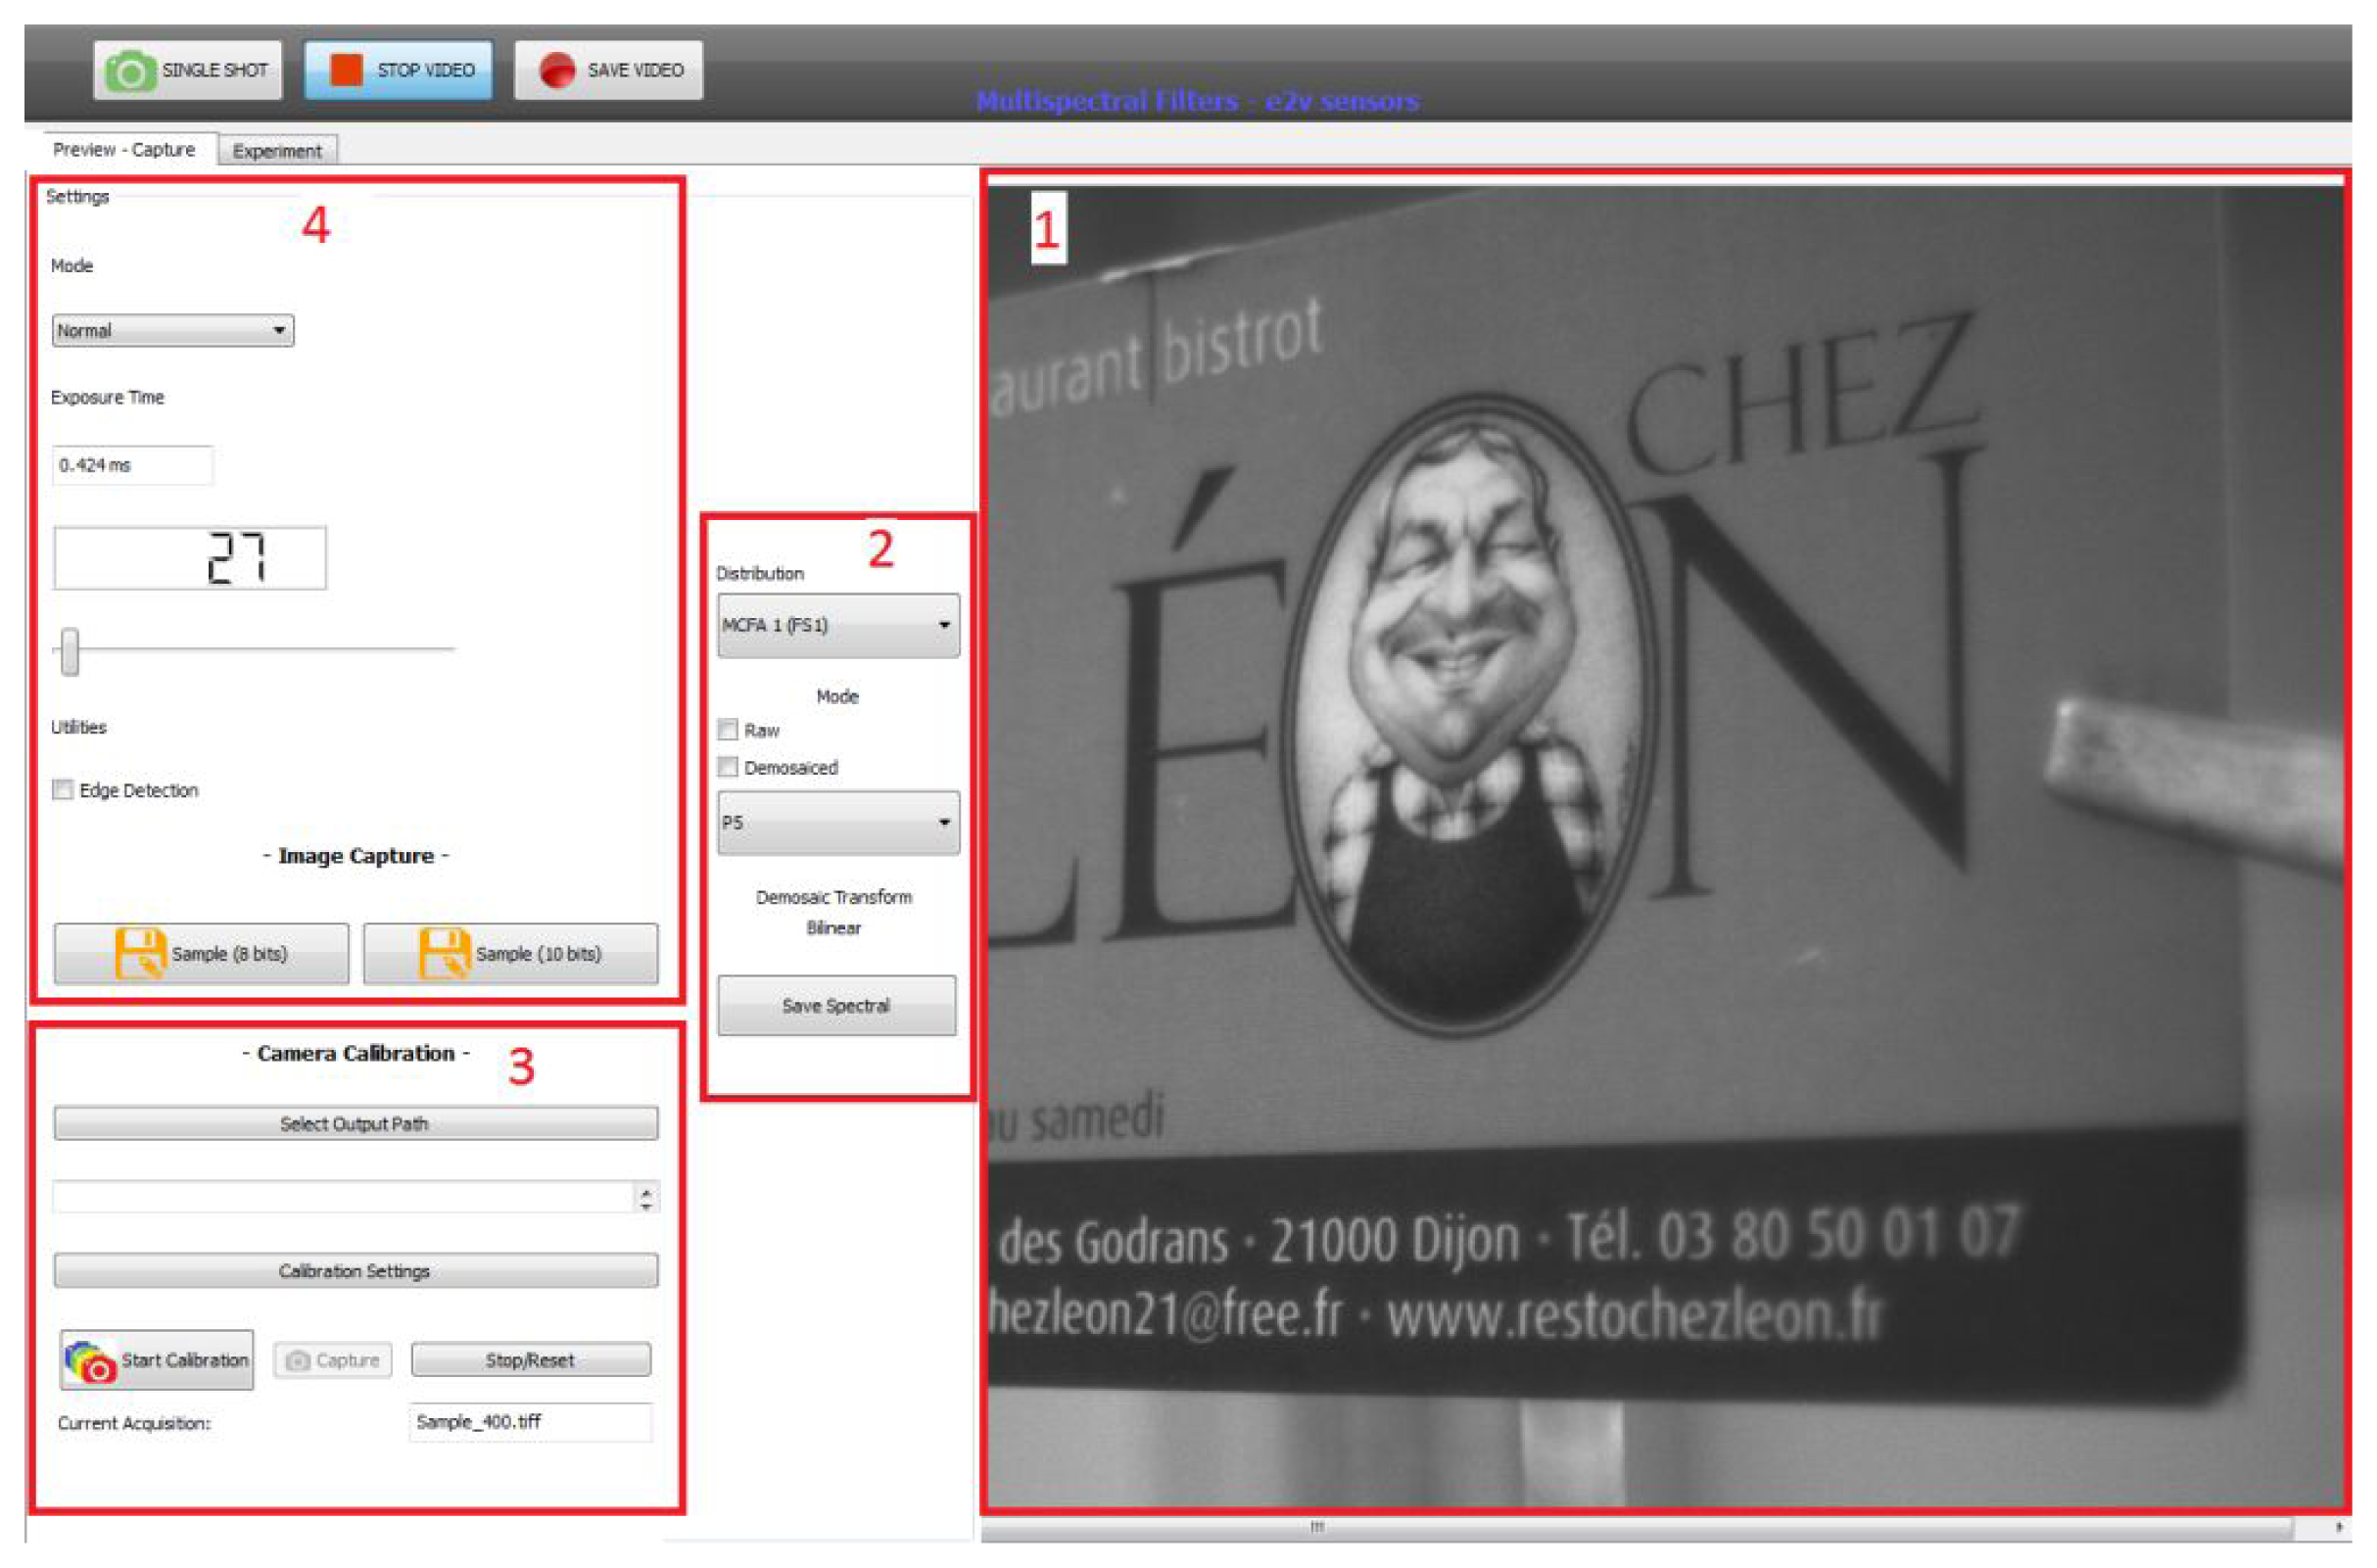Click the Start Calibration colored camera icon
Viewport: 2377px width, 1568px height.
90,1362
